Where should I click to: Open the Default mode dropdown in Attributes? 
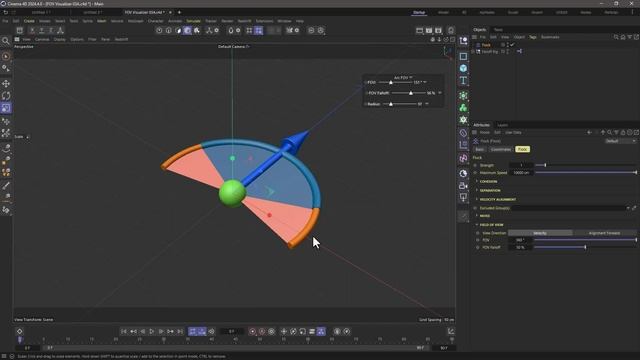coord(620,141)
